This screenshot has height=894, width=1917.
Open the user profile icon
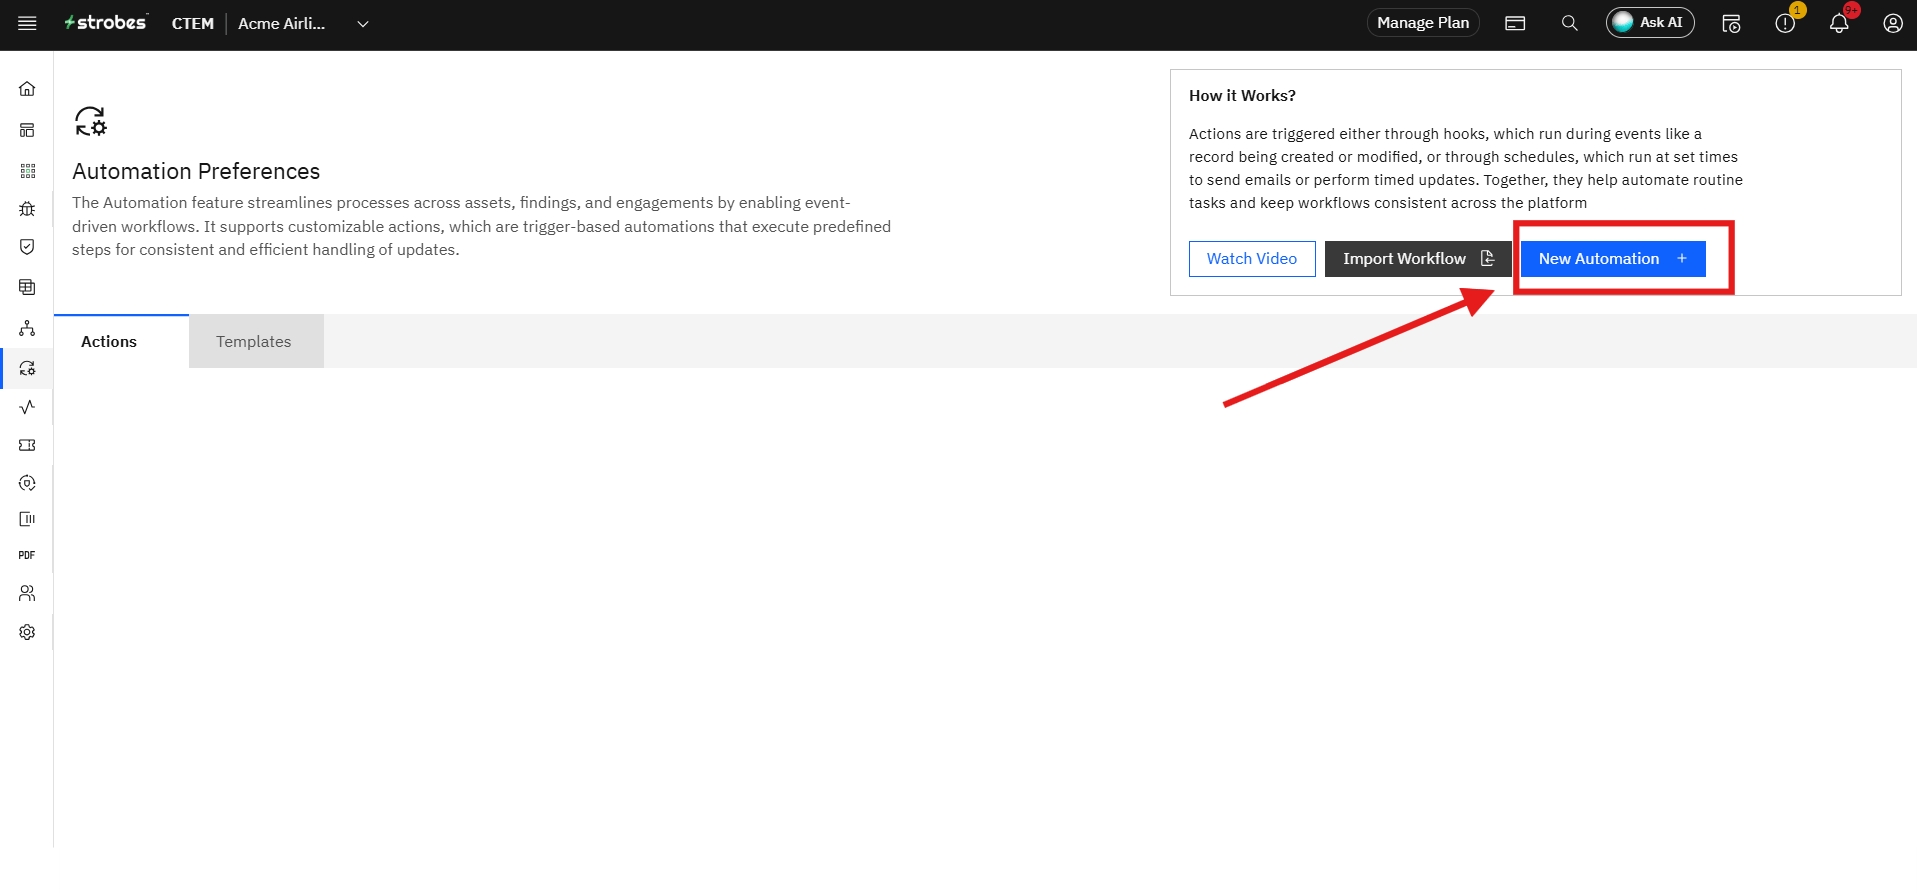click(x=1893, y=23)
